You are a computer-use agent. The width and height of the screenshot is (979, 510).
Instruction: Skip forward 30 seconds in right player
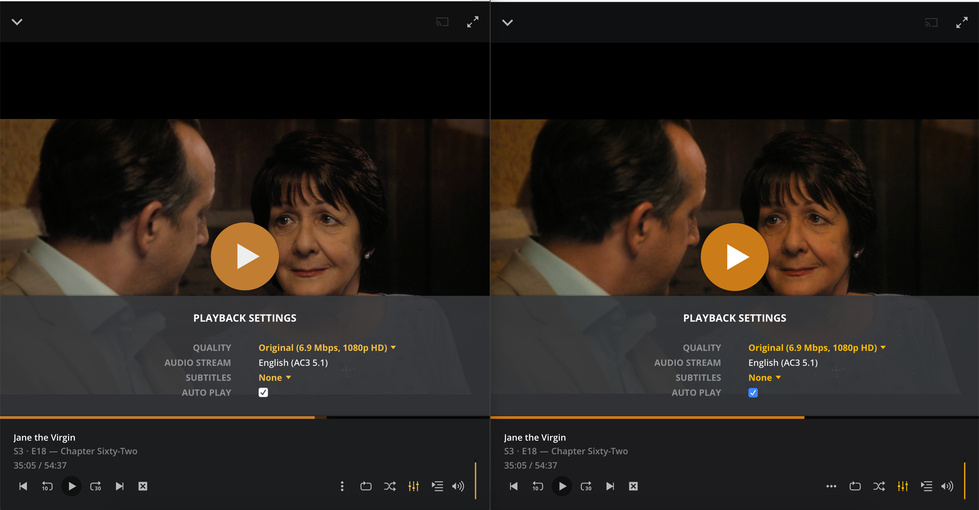point(586,486)
